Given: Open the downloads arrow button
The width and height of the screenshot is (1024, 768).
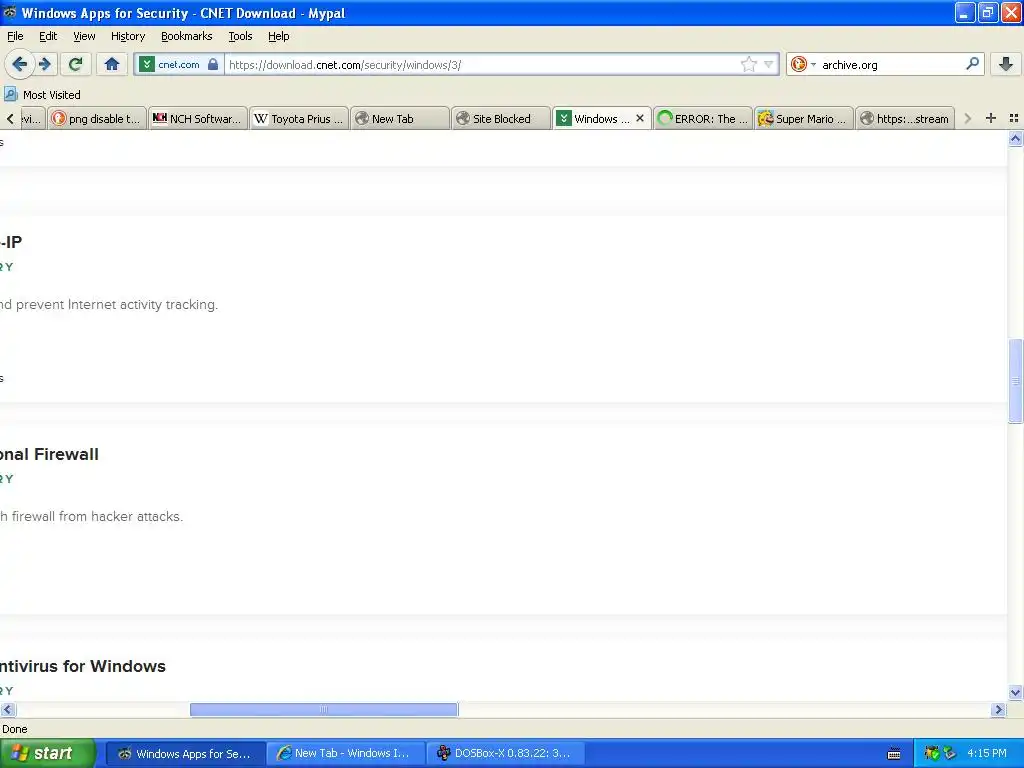Looking at the screenshot, I should pos(1006,64).
